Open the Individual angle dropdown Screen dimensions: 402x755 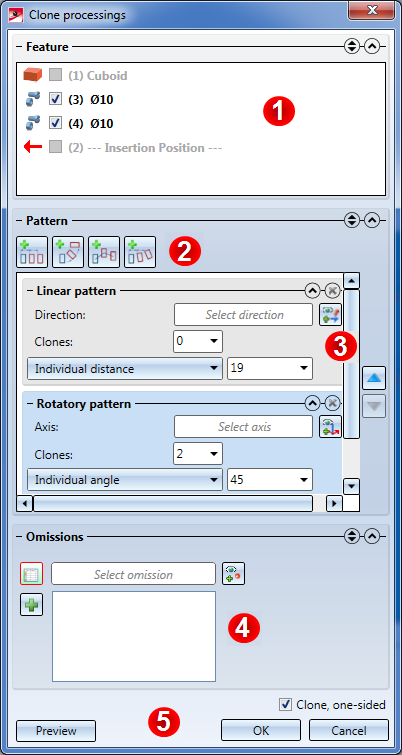tap(125, 480)
